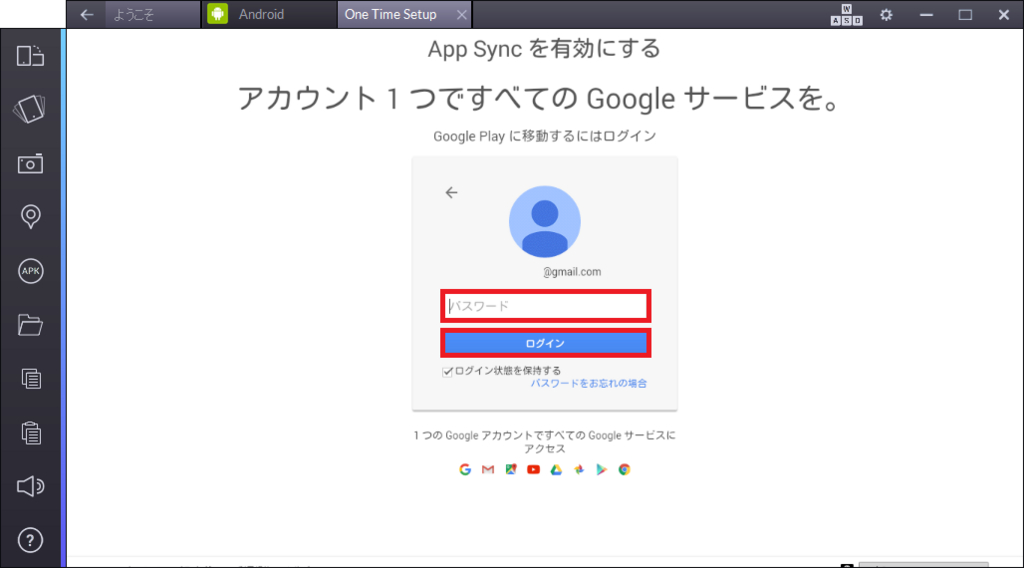This screenshot has width=1024, height=568.
Task: Open settings gear icon
Action: (x=886, y=14)
